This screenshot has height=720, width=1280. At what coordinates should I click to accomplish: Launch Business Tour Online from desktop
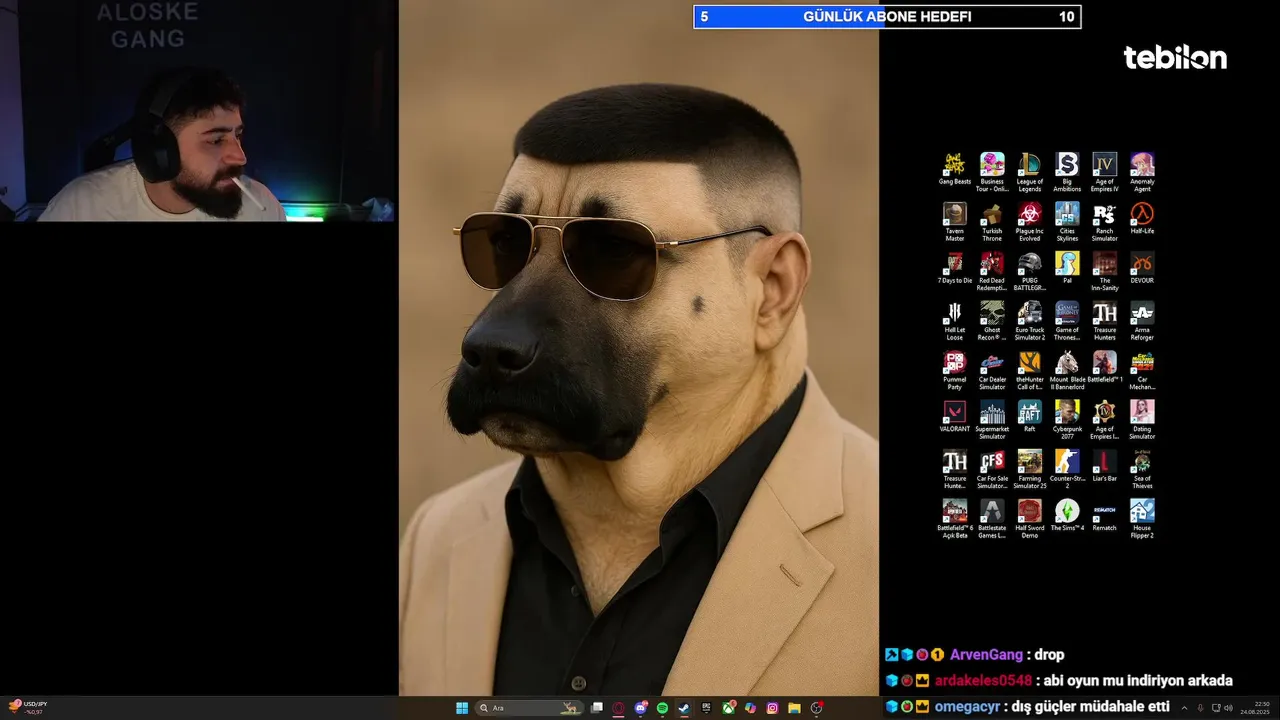coord(992,172)
